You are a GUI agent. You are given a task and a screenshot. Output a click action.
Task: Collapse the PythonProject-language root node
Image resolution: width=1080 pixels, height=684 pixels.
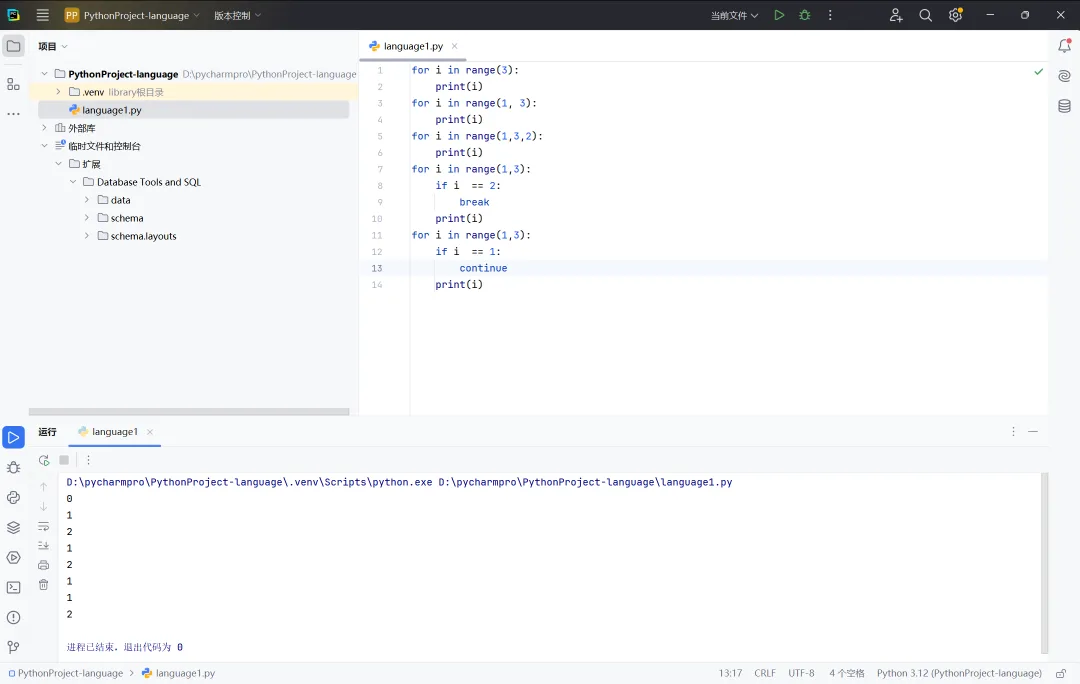[x=44, y=74]
